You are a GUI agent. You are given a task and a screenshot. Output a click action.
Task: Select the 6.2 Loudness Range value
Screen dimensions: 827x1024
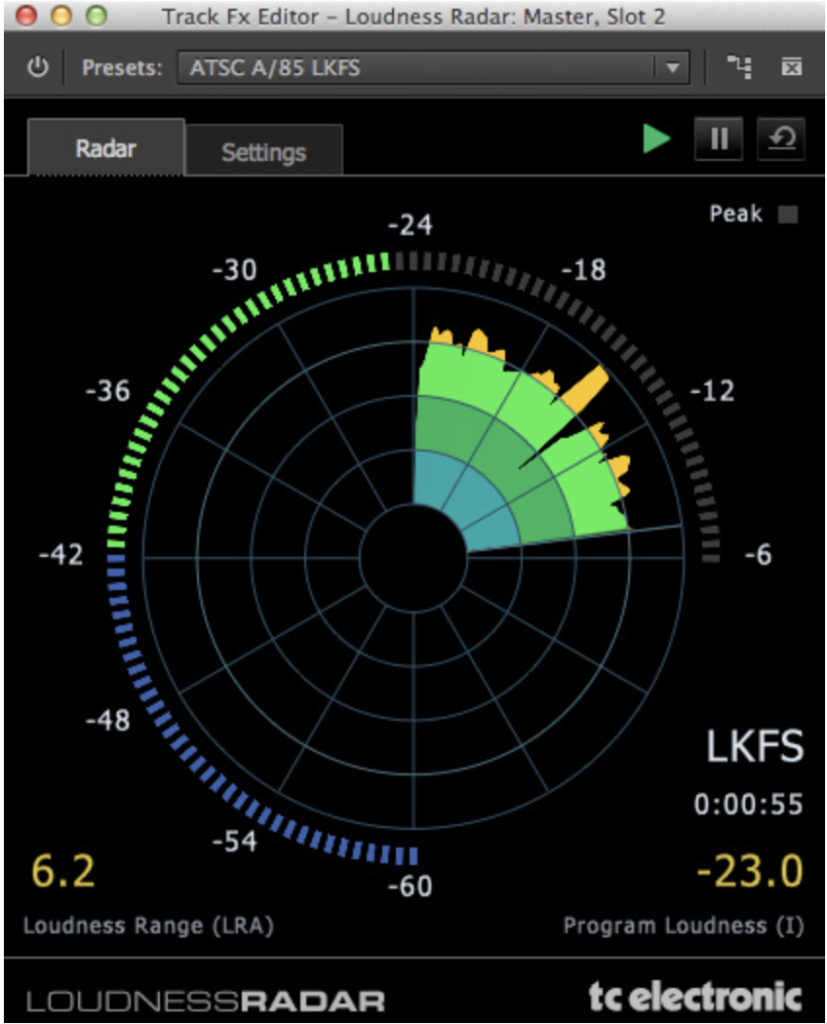pyautogui.click(x=63, y=871)
